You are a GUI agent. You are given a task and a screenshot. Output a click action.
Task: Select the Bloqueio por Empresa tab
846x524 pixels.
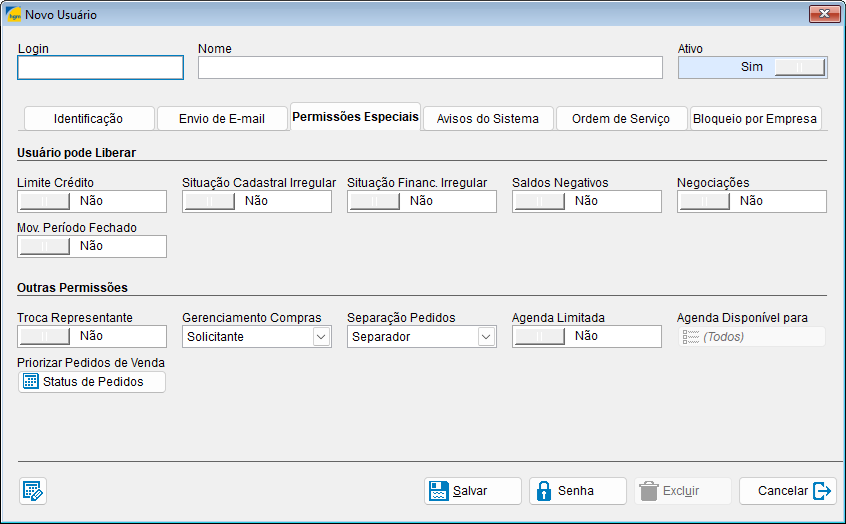pyautogui.click(x=755, y=118)
